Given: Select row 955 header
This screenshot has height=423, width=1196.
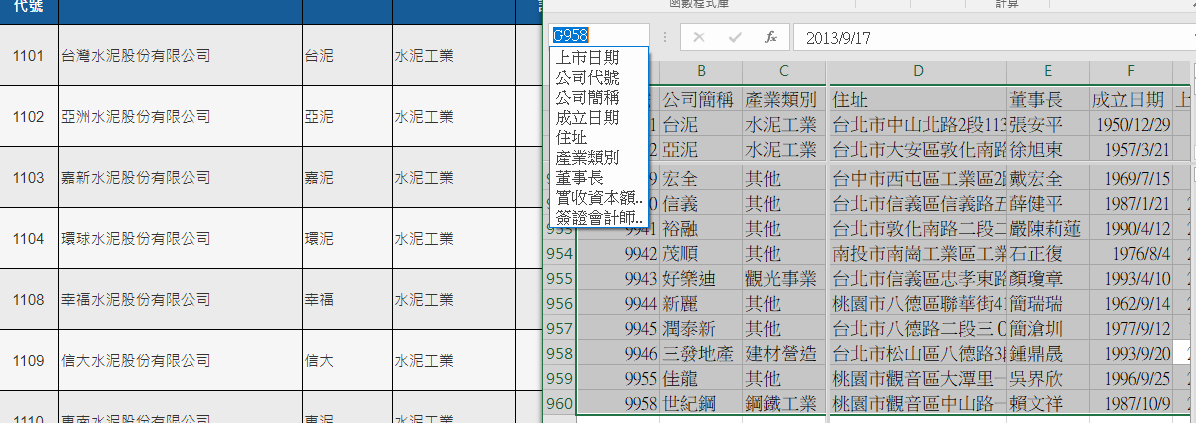Looking at the screenshot, I should tap(560, 278).
